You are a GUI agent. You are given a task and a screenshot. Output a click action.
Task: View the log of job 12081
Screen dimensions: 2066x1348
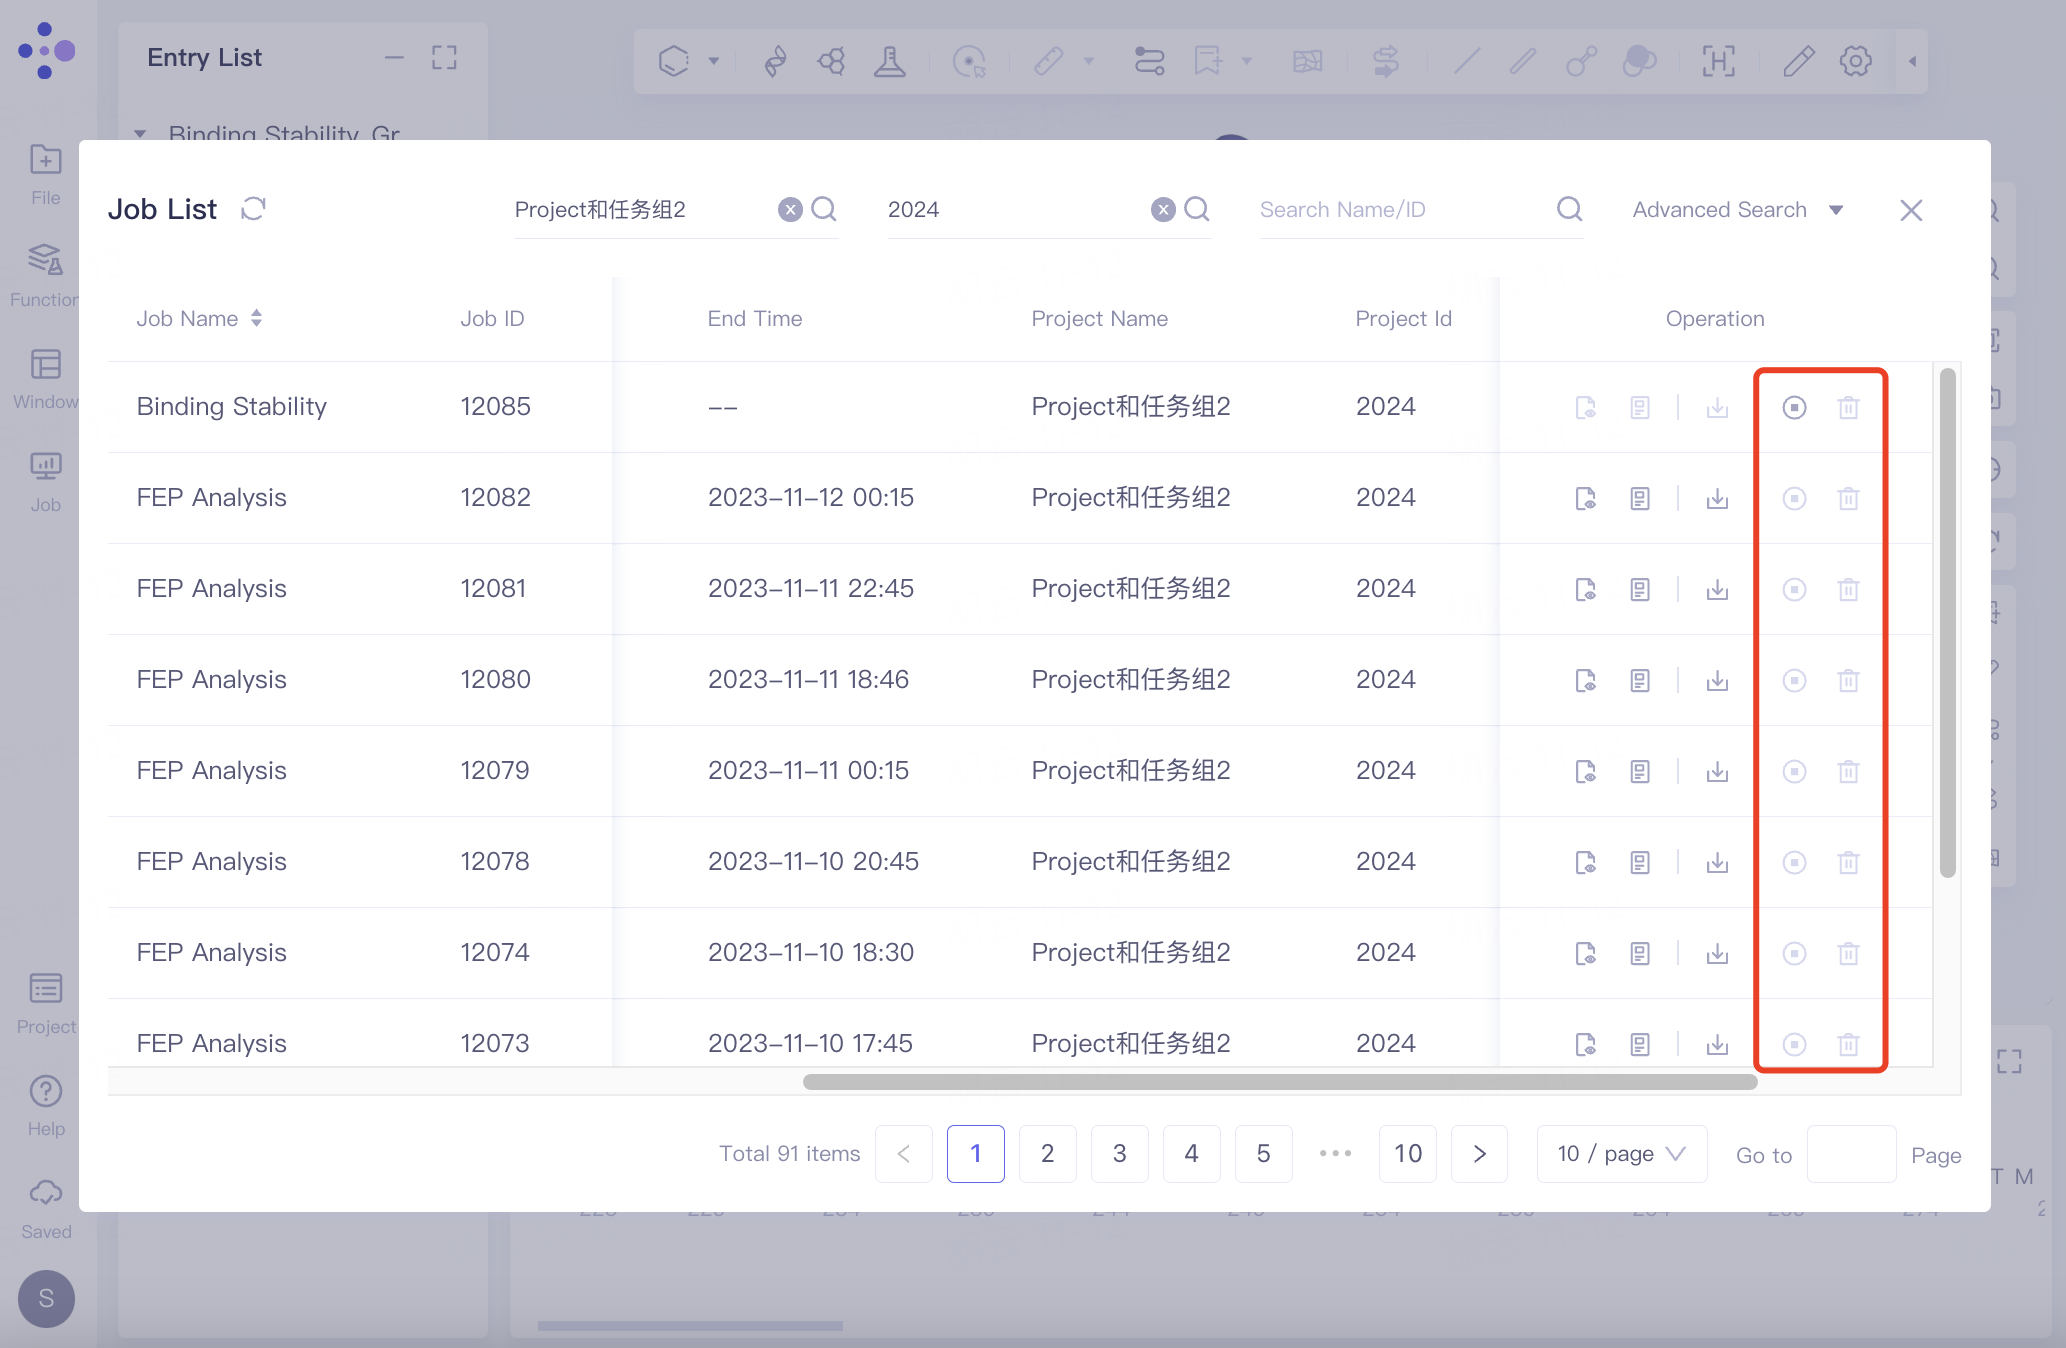tap(1640, 589)
